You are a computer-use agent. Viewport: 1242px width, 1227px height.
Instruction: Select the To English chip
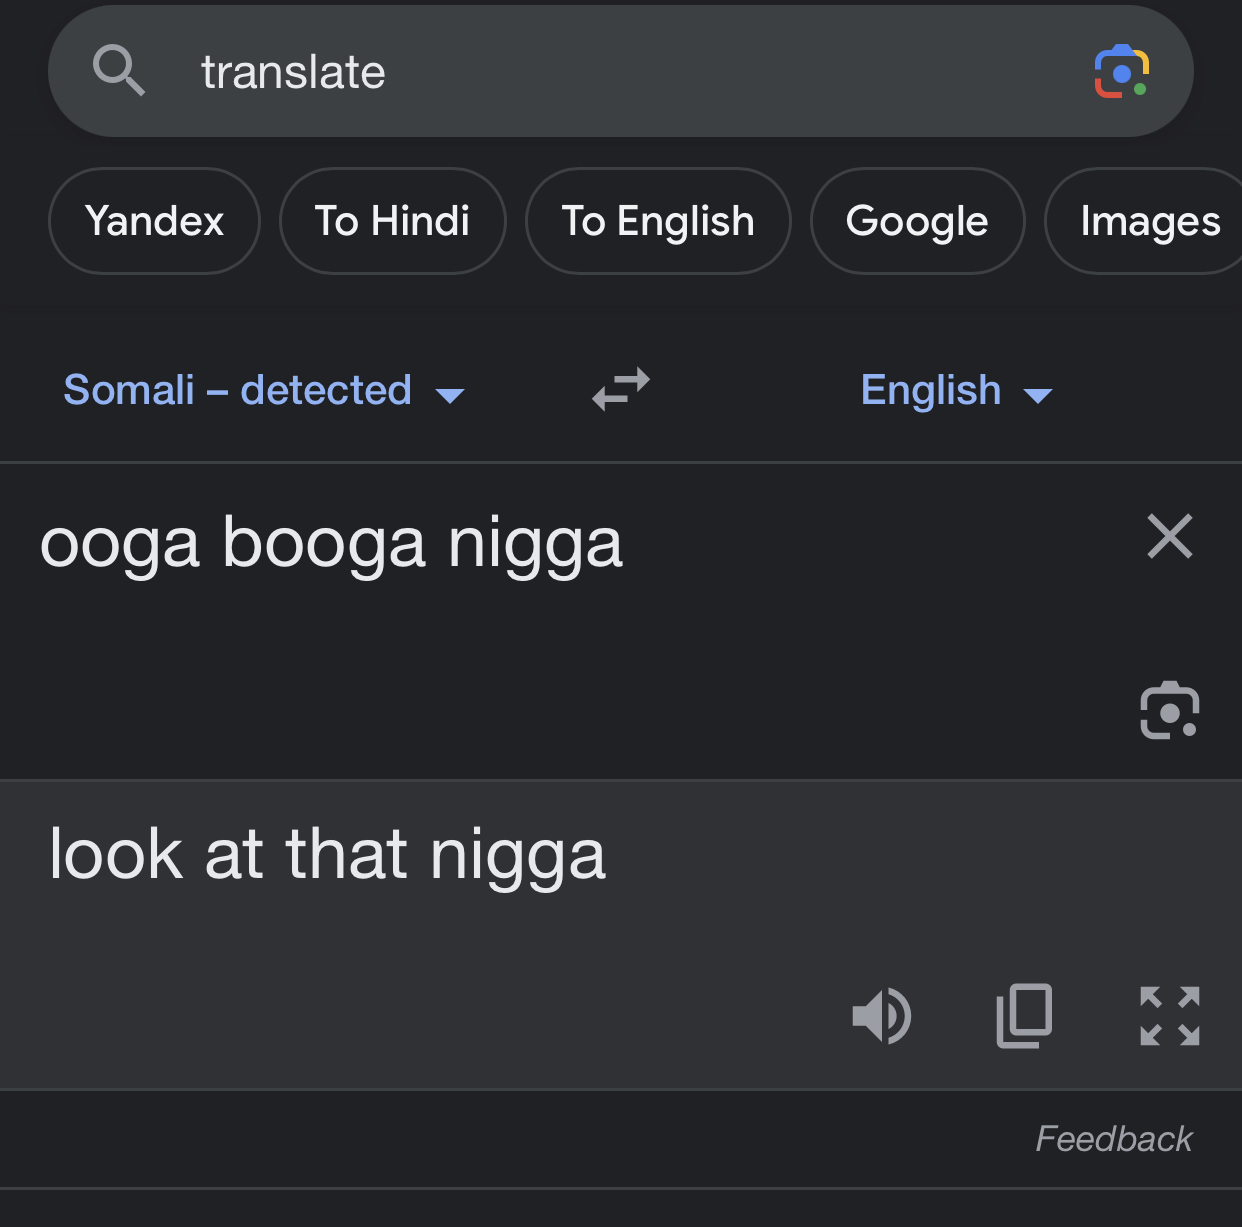tap(658, 221)
